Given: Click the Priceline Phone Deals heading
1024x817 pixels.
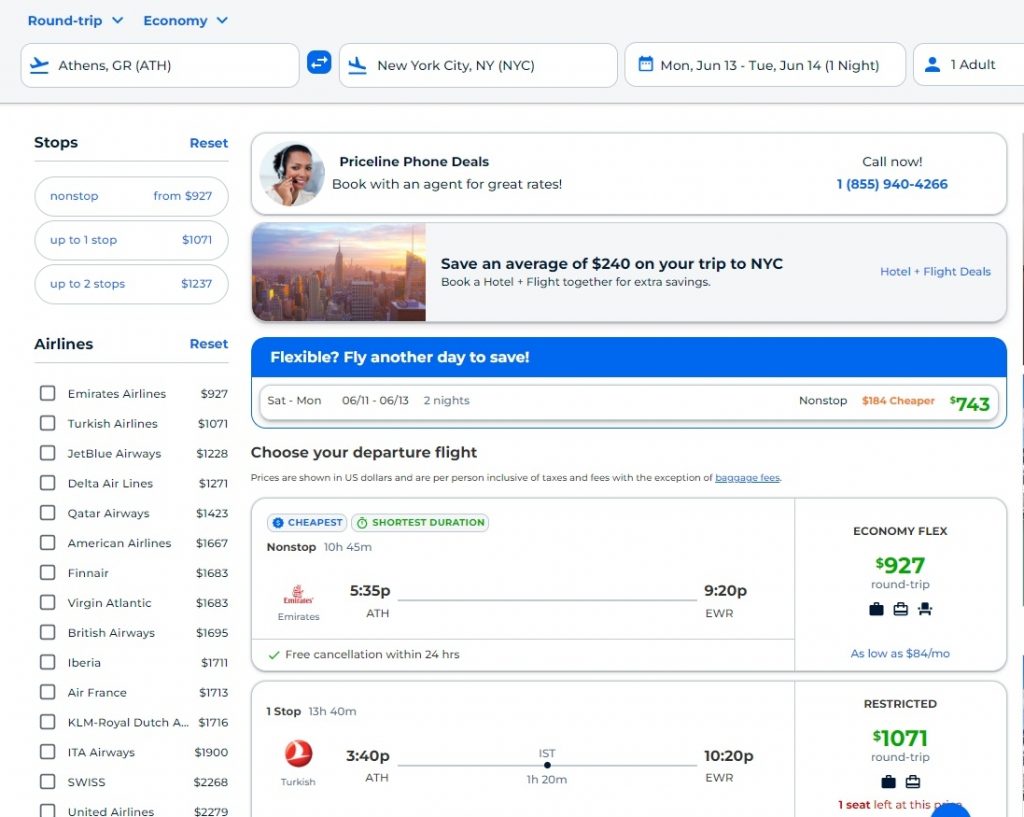Looking at the screenshot, I should [414, 161].
